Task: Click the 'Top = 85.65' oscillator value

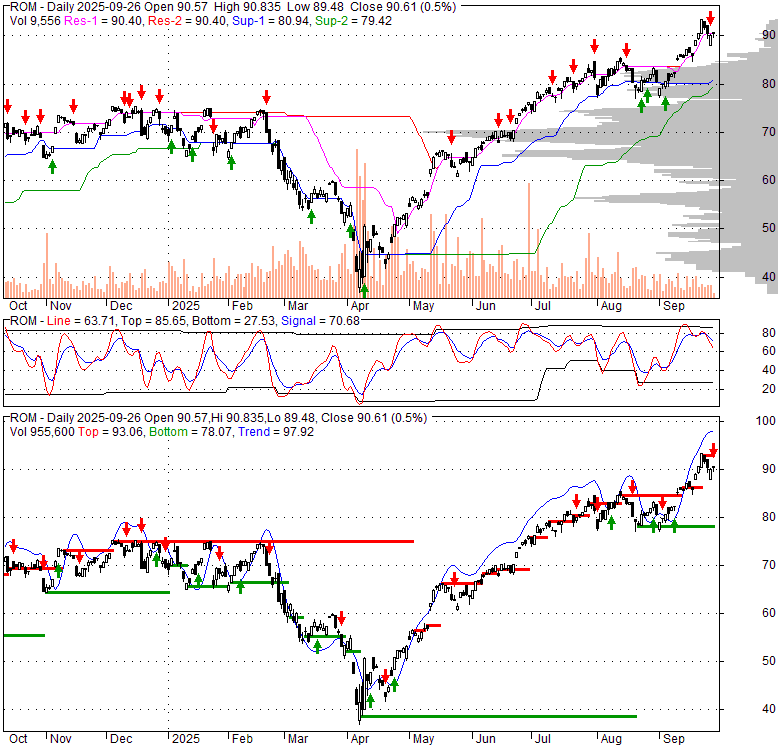Action: pyautogui.click(x=153, y=321)
